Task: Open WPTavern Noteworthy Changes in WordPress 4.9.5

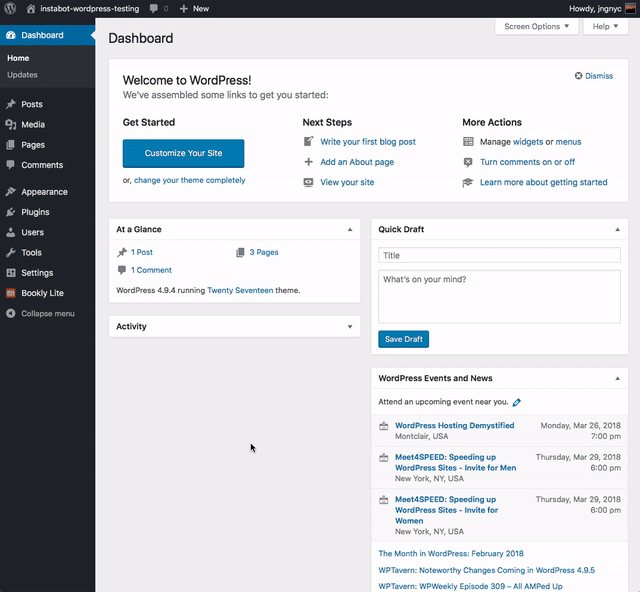Action: pyautogui.click(x=487, y=570)
